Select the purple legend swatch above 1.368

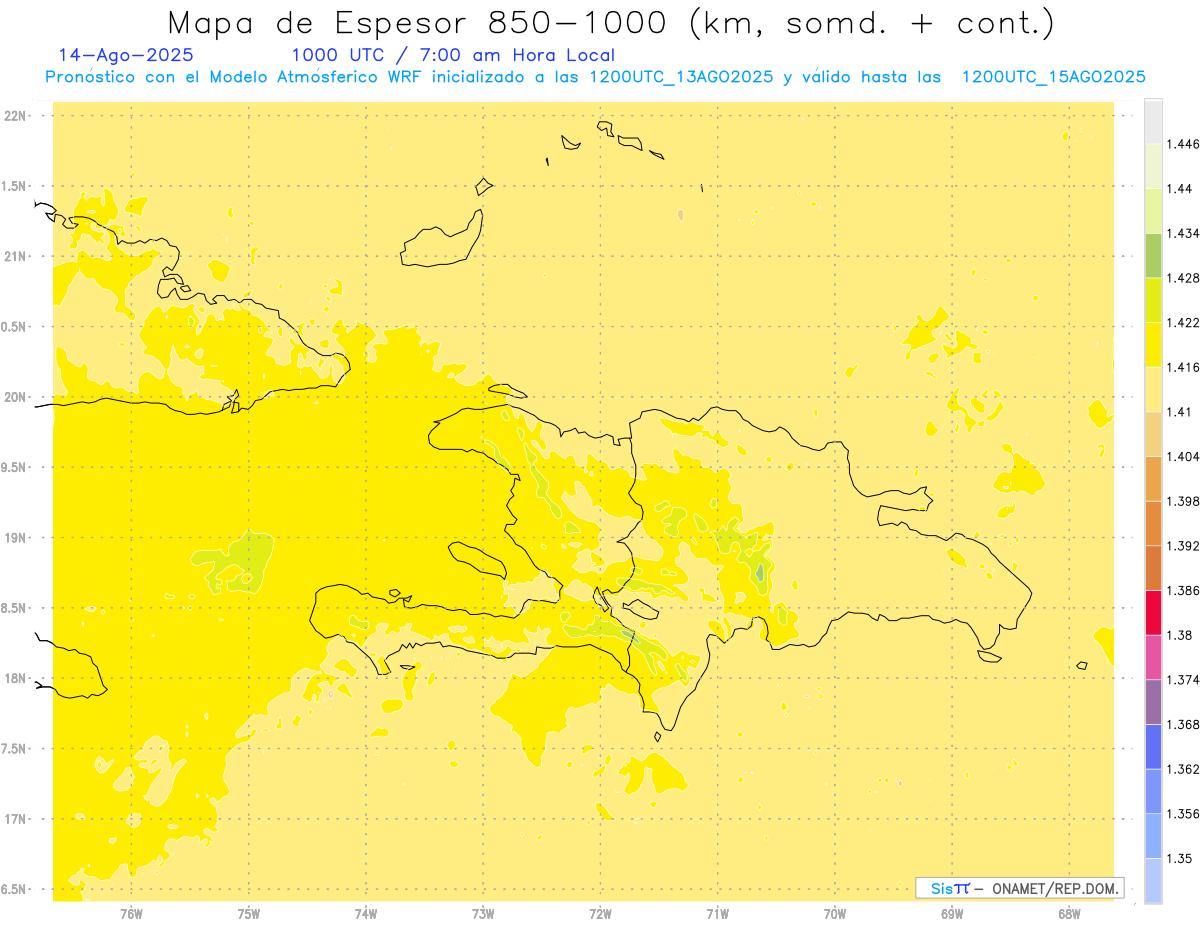1153,702
